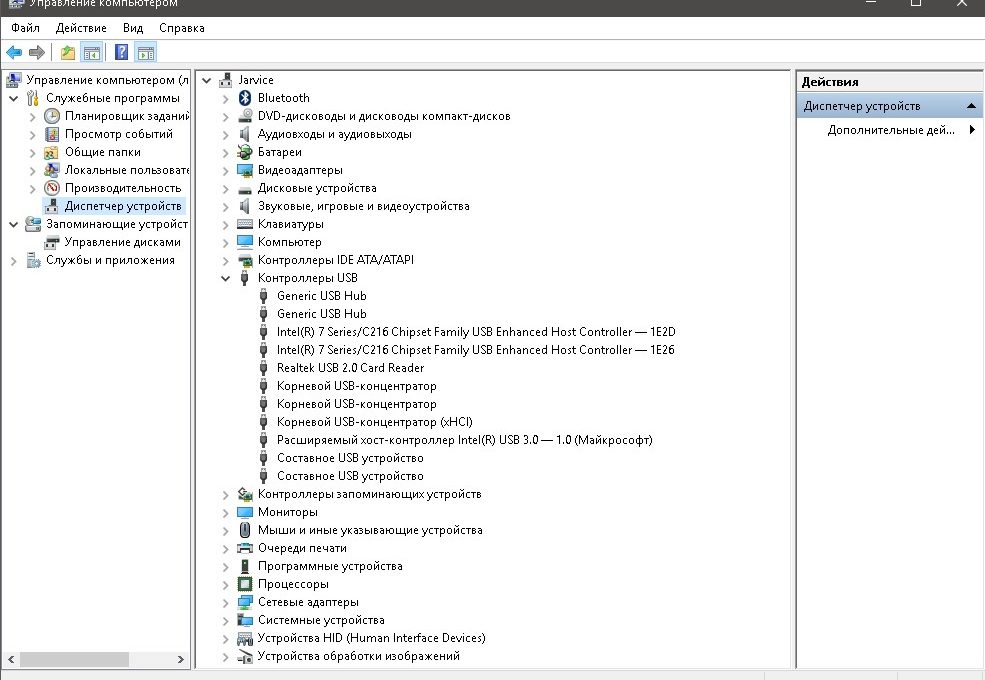Select Программные устройства row
This screenshot has height=680, width=985.
[330, 566]
